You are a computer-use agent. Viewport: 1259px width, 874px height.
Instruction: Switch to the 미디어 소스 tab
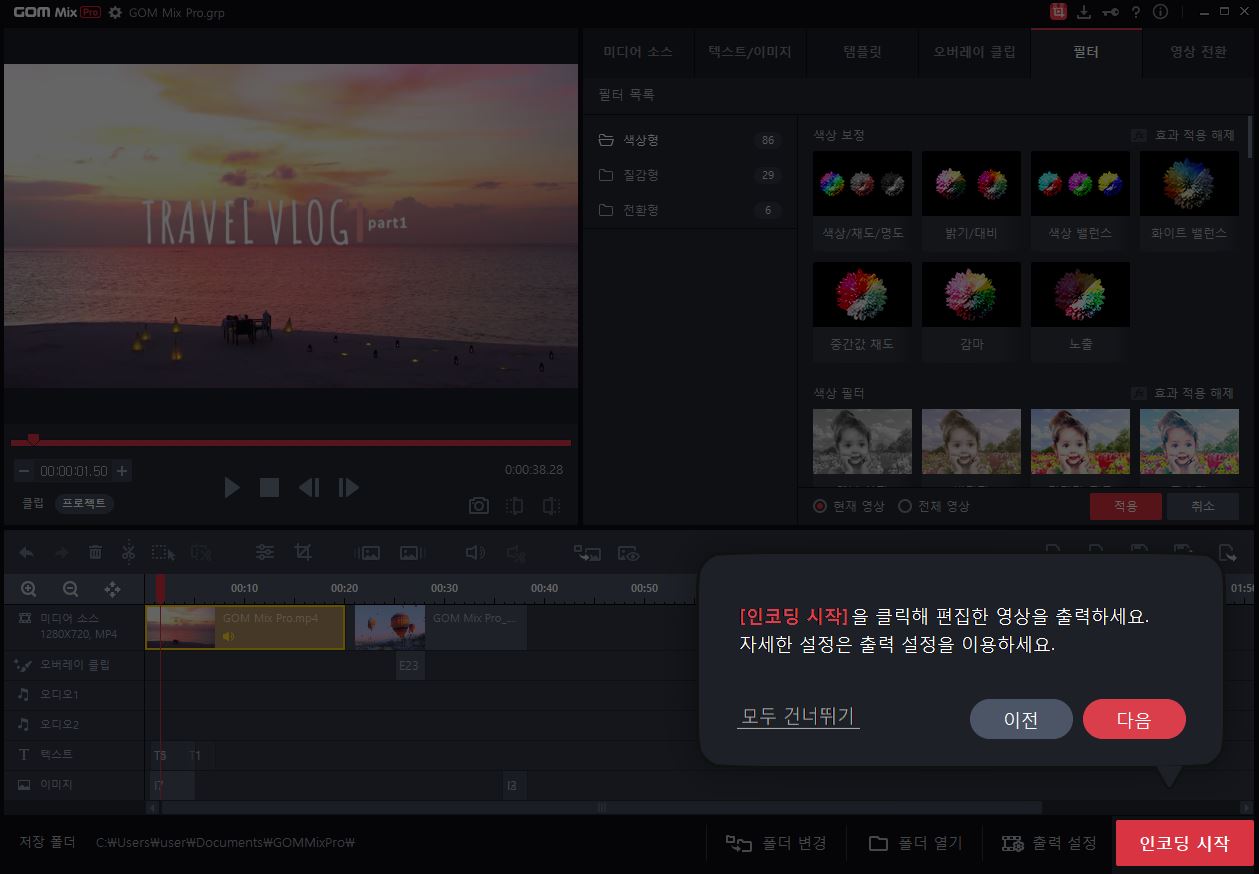tap(638, 52)
